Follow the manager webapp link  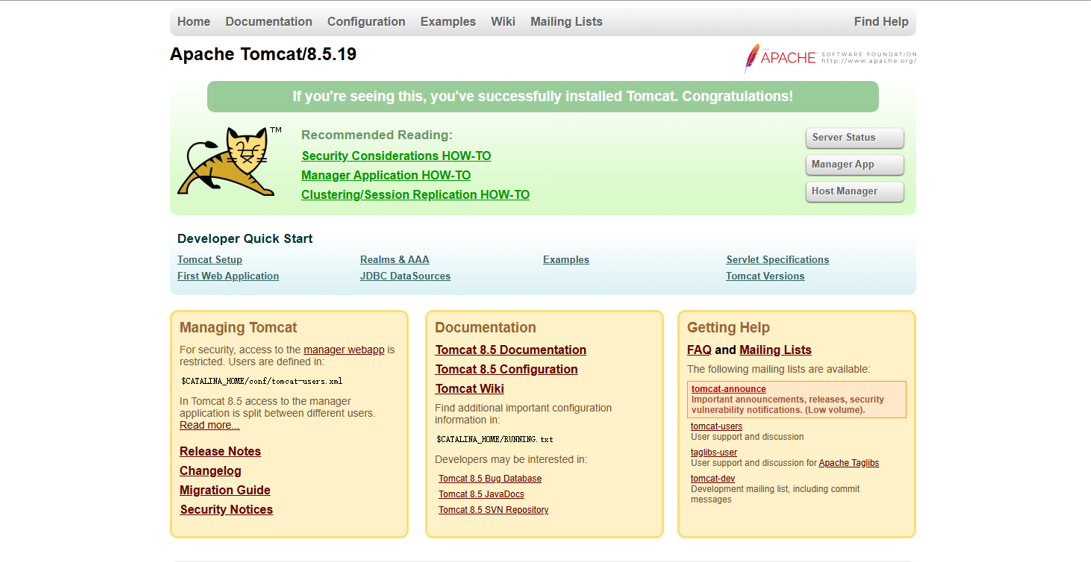[x=344, y=350]
